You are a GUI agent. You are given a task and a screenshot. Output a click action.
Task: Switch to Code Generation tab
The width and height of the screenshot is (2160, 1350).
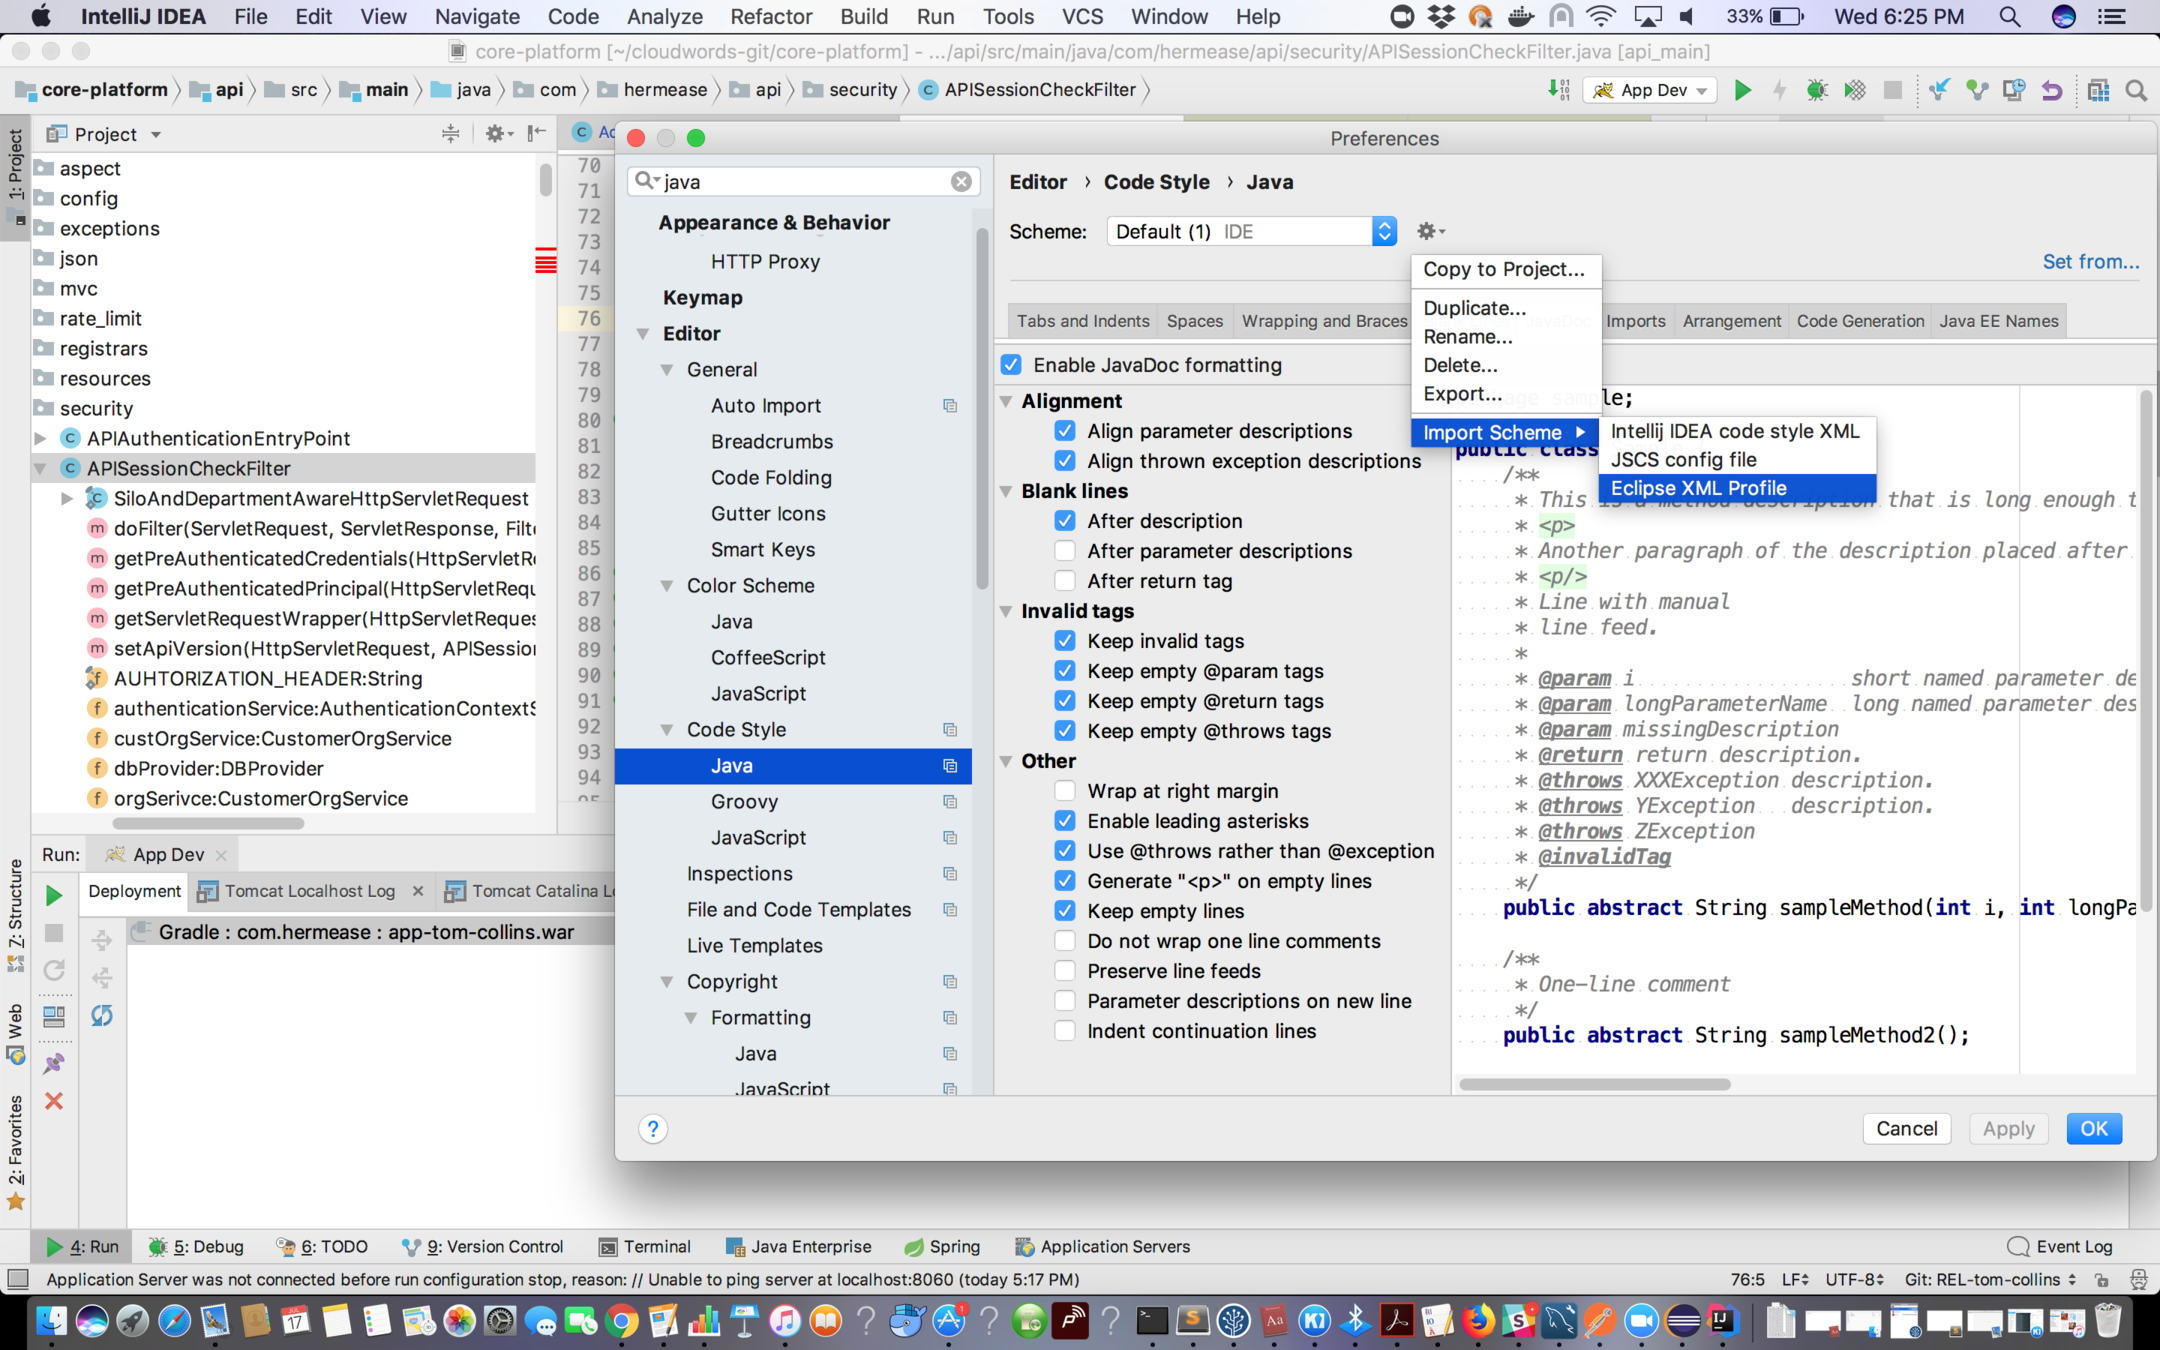(1860, 321)
